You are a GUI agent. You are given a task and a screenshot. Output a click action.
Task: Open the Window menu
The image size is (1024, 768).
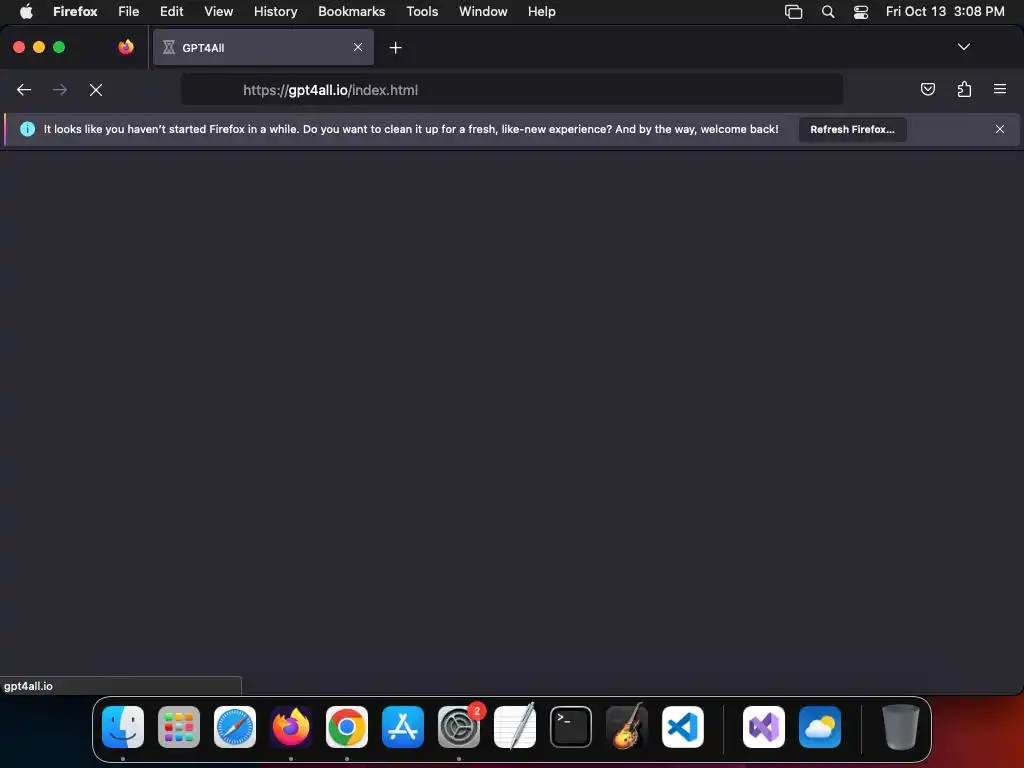point(483,11)
